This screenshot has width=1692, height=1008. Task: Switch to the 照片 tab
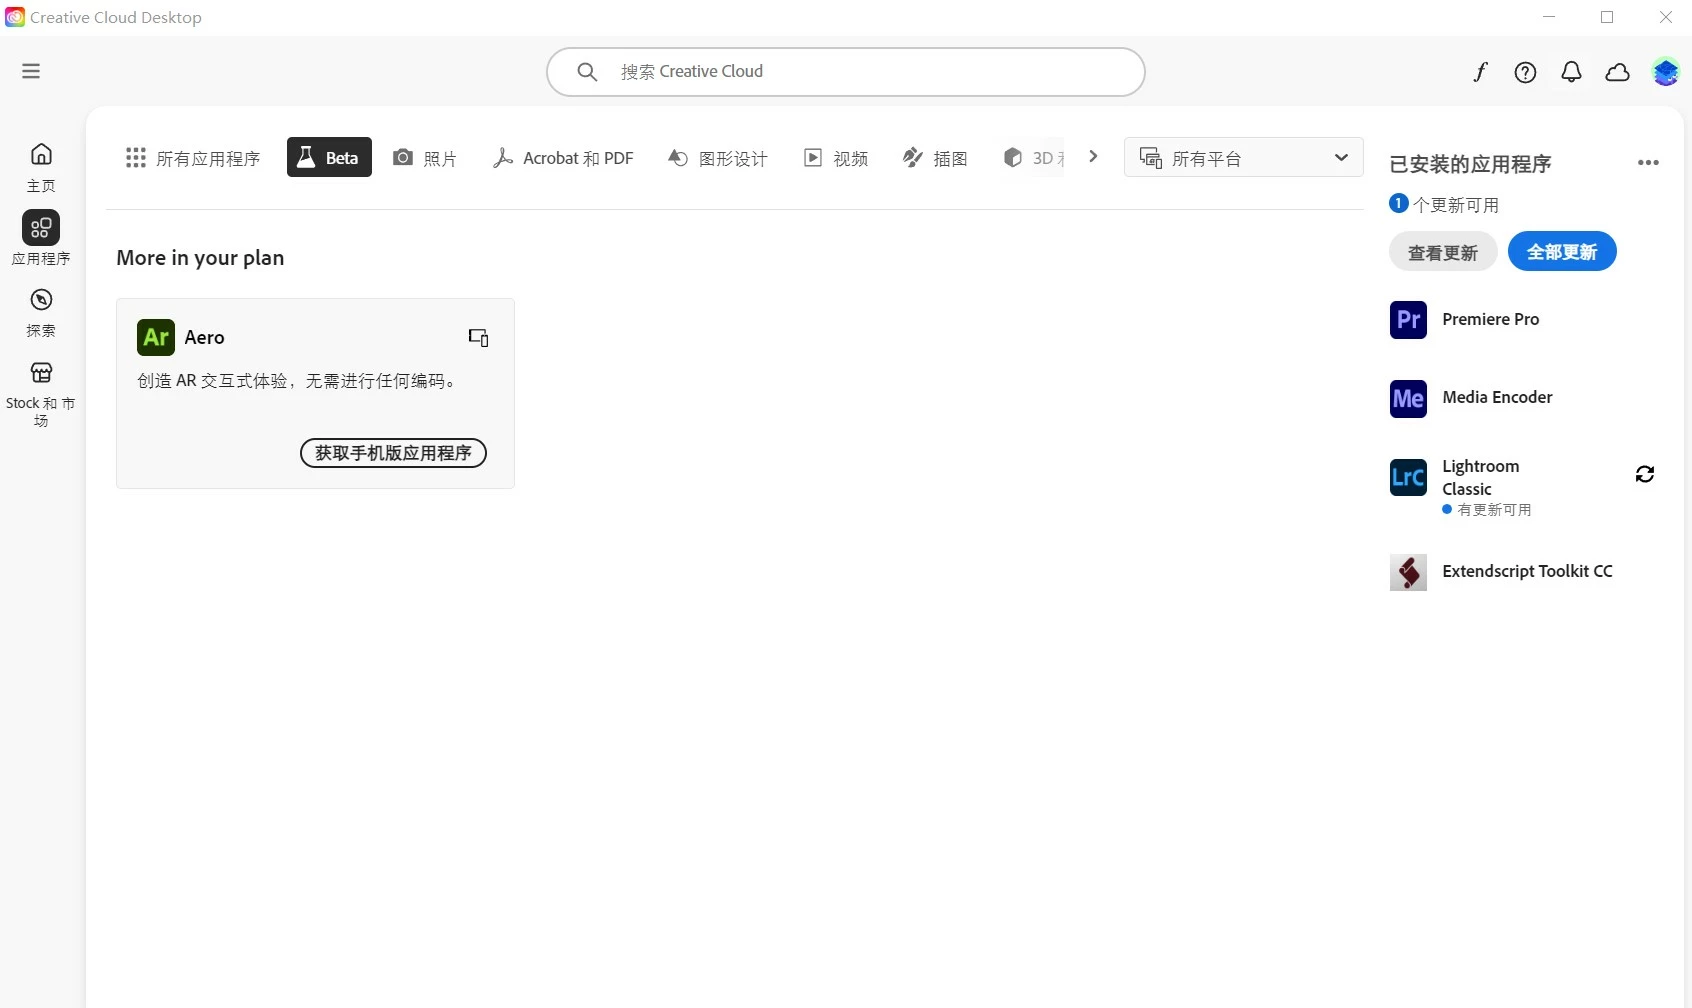pos(425,158)
